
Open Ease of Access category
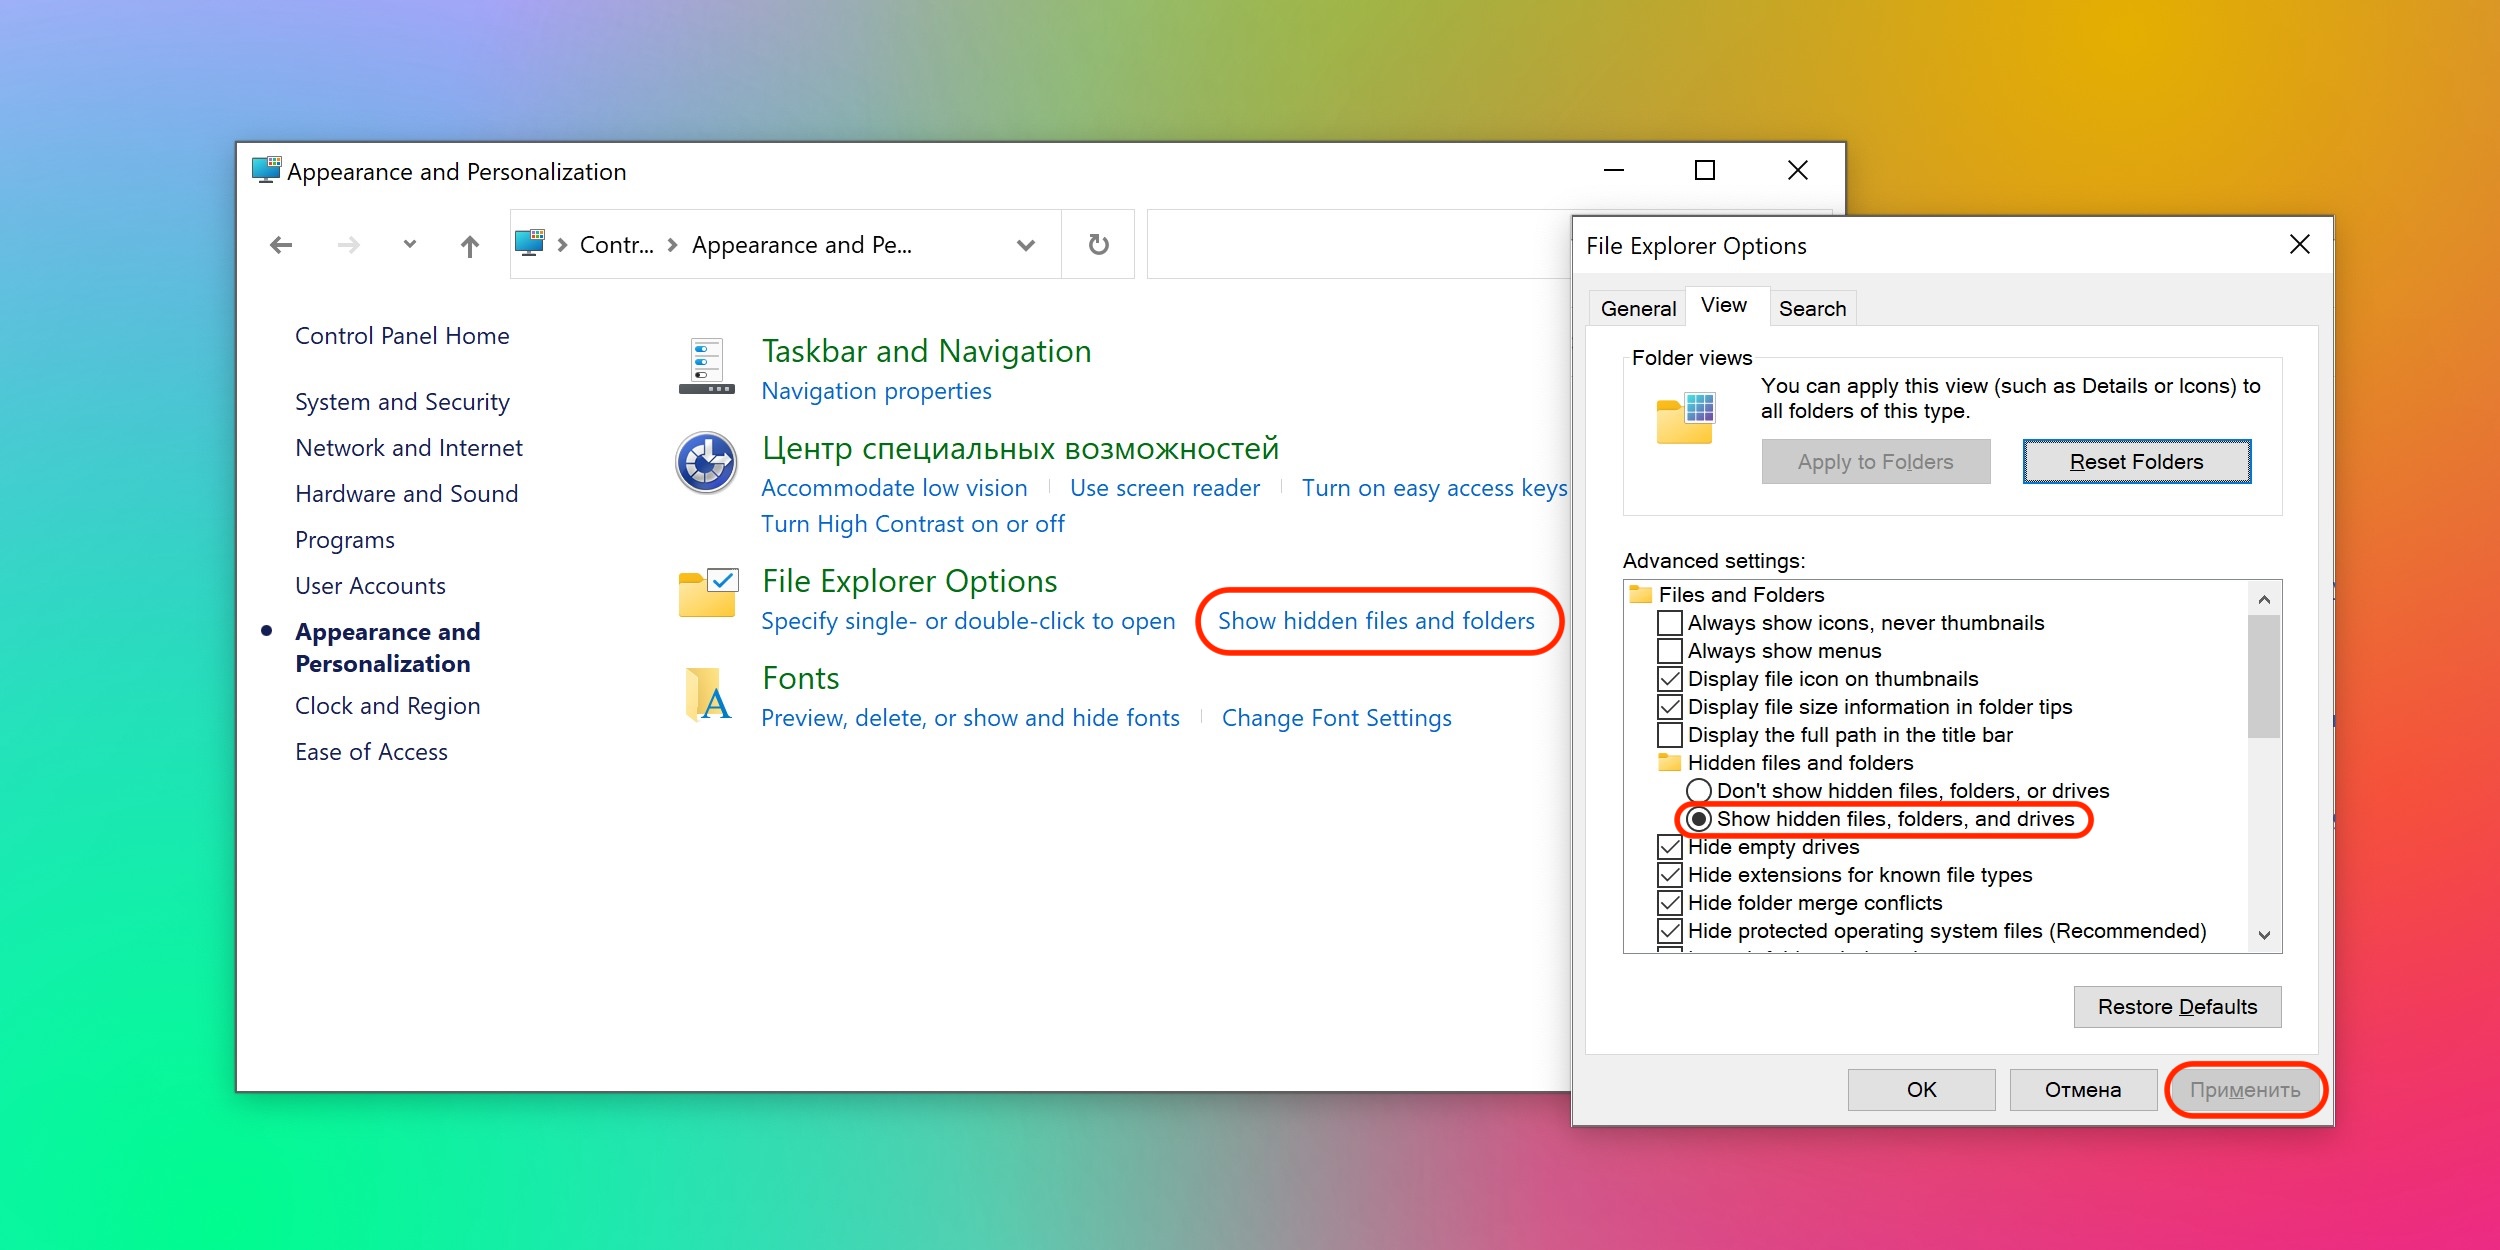(371, 752)
